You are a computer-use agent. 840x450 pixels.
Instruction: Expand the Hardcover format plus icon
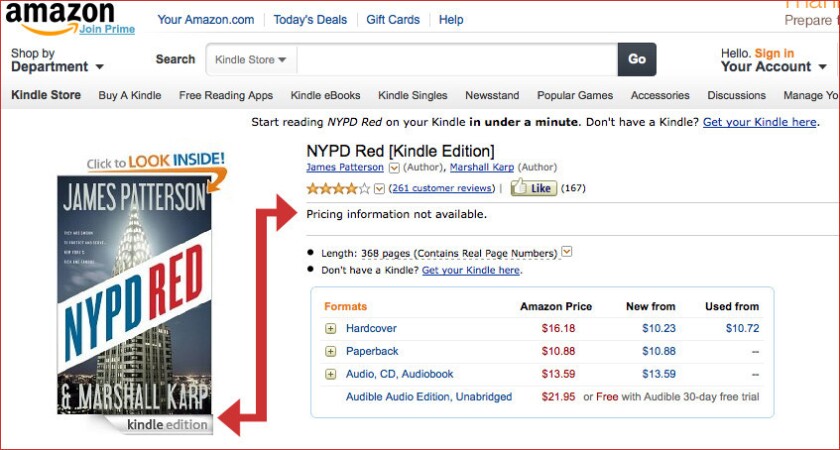click(331, 328)
